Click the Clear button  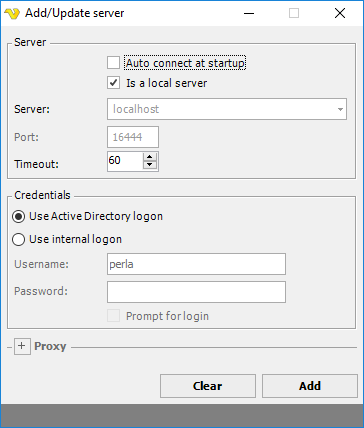[208, 386]
